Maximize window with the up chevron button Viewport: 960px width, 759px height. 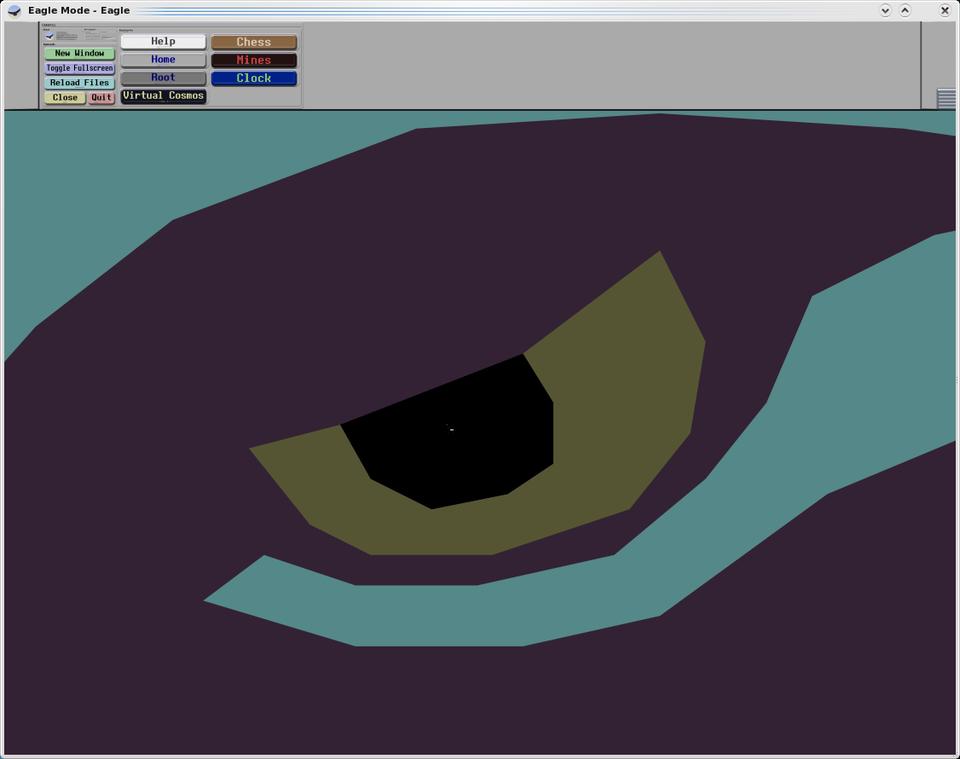tap(905, 10)
